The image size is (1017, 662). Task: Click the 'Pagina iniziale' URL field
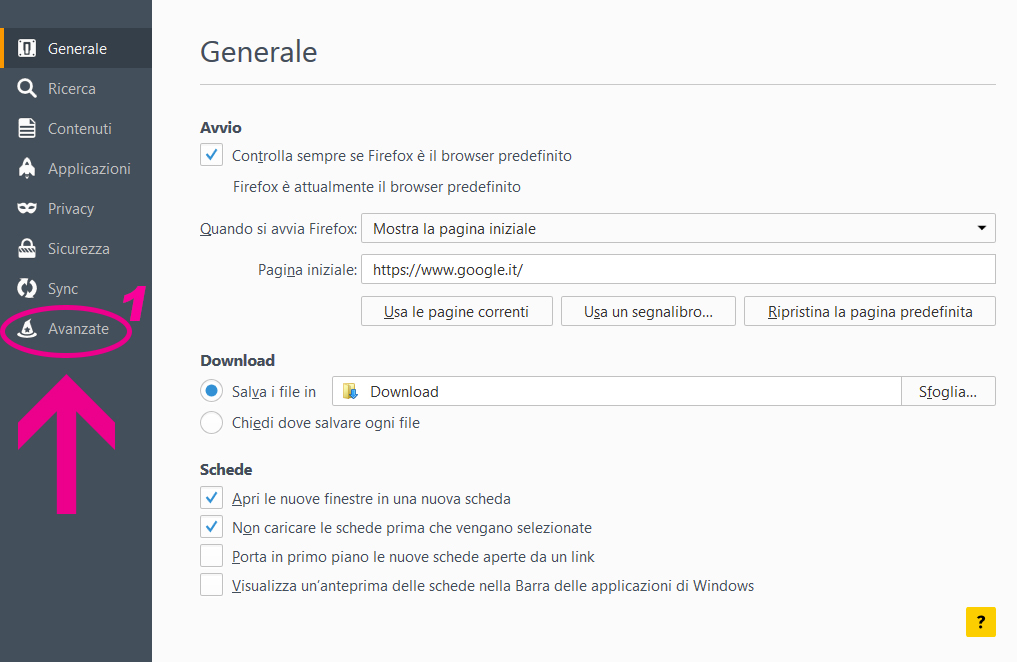point(678,269)
